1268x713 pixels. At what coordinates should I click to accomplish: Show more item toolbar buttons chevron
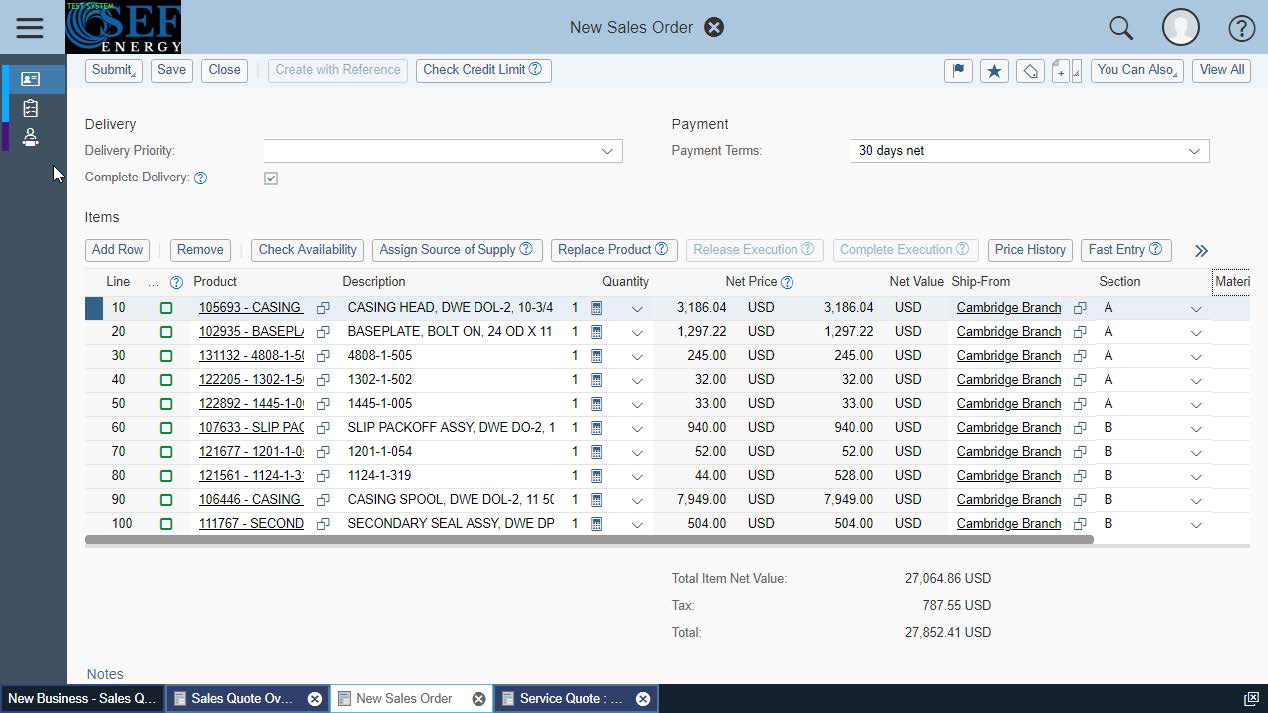point(1201,251)
